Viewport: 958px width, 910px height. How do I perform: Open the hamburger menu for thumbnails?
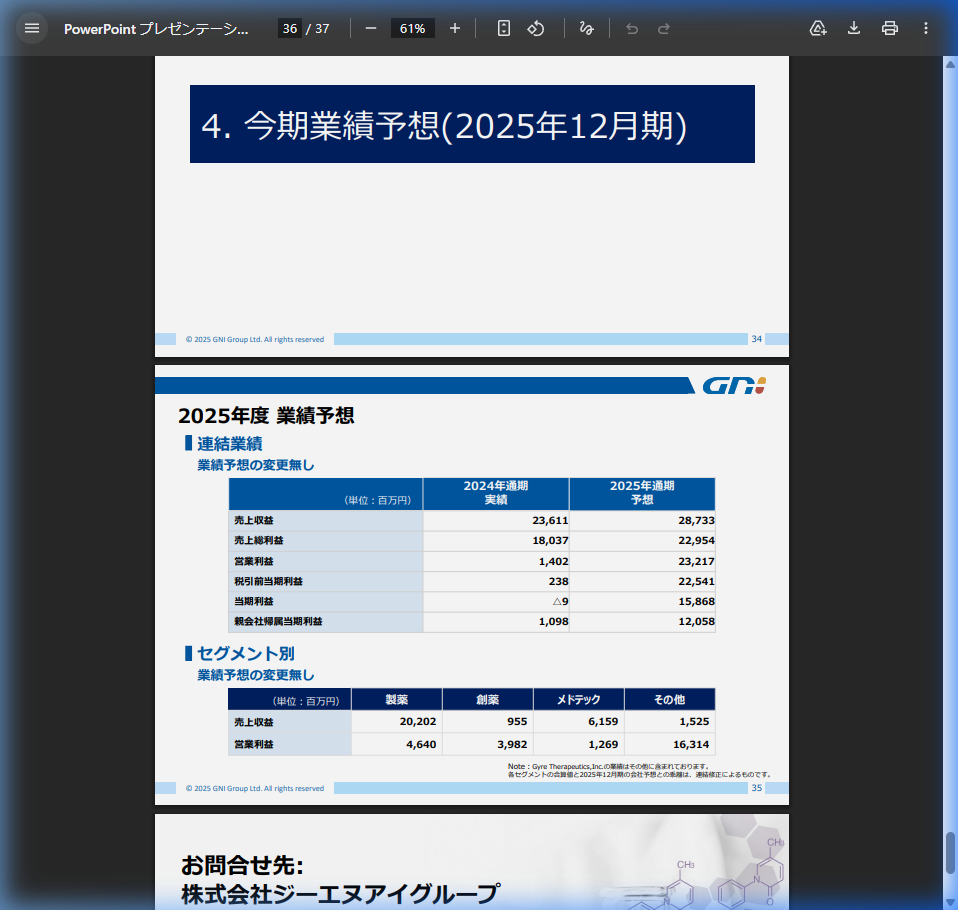tap(32, 28)
